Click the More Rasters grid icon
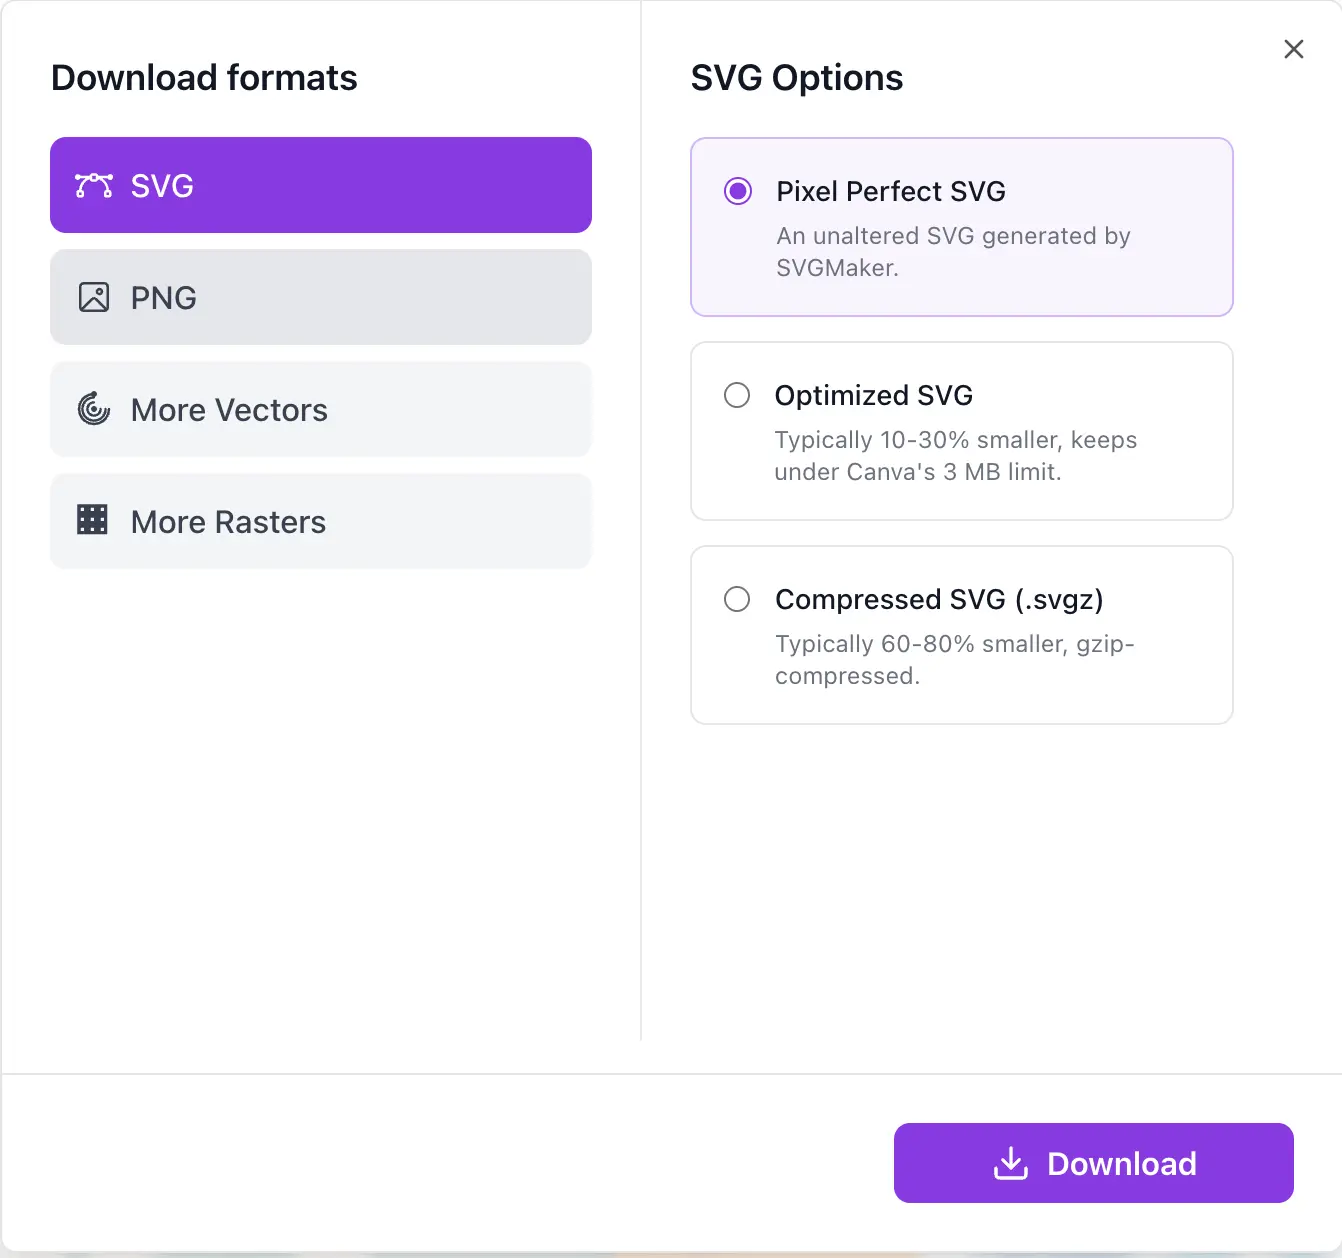Viewport: 1342px width, 1258px height. point(93,520)
